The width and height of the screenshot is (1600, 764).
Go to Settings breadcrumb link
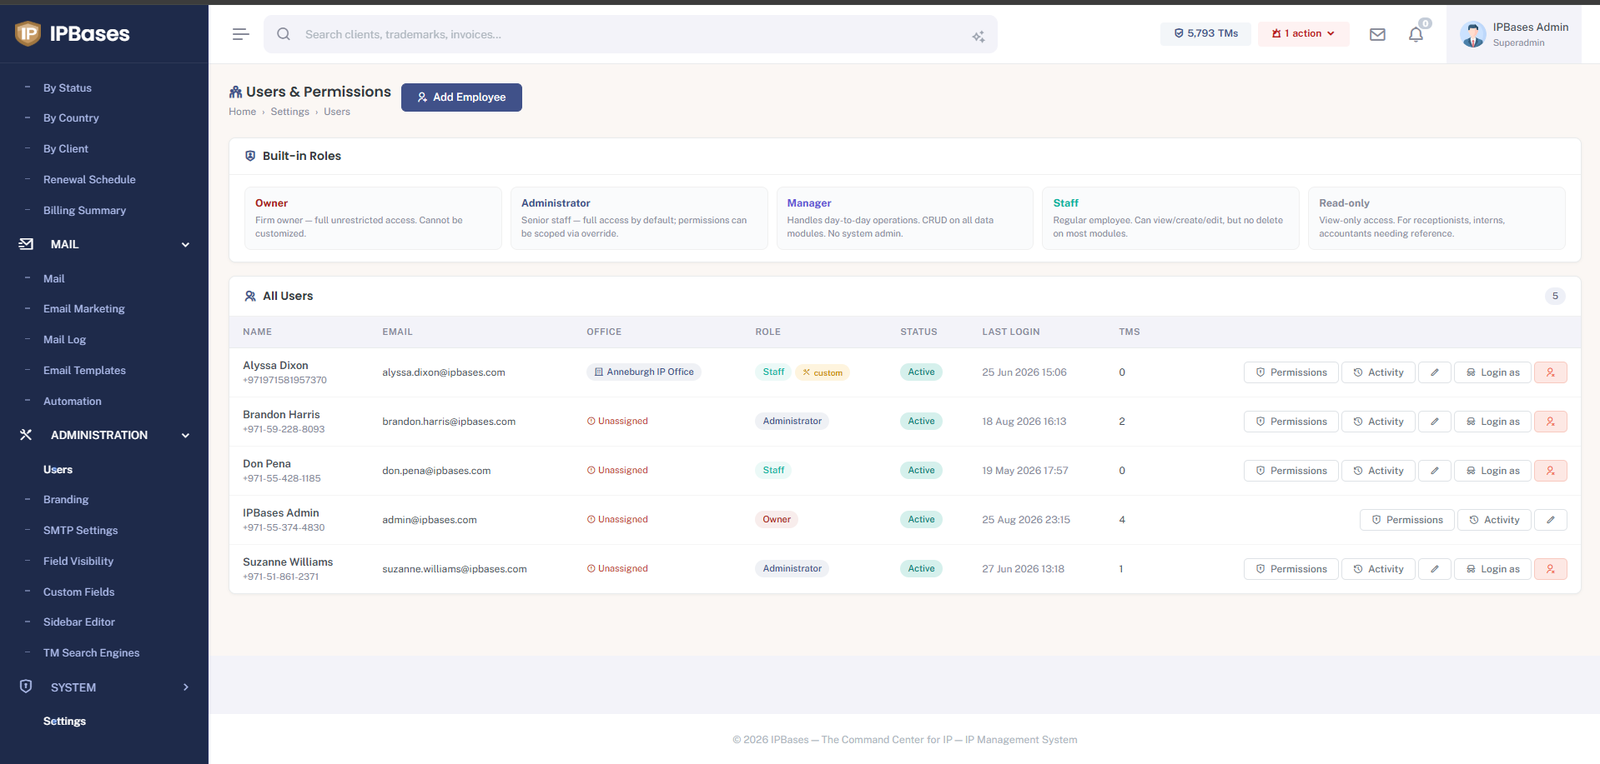290,112
